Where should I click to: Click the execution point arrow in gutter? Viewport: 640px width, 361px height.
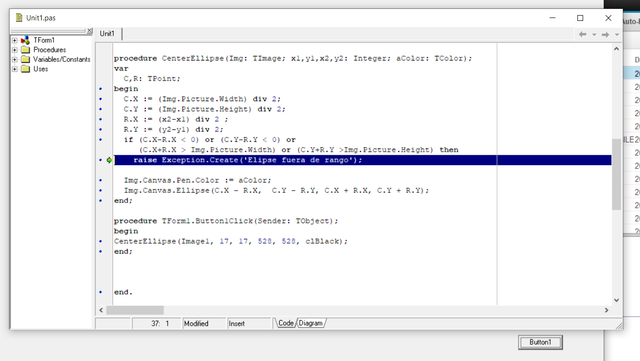point(109,160)
